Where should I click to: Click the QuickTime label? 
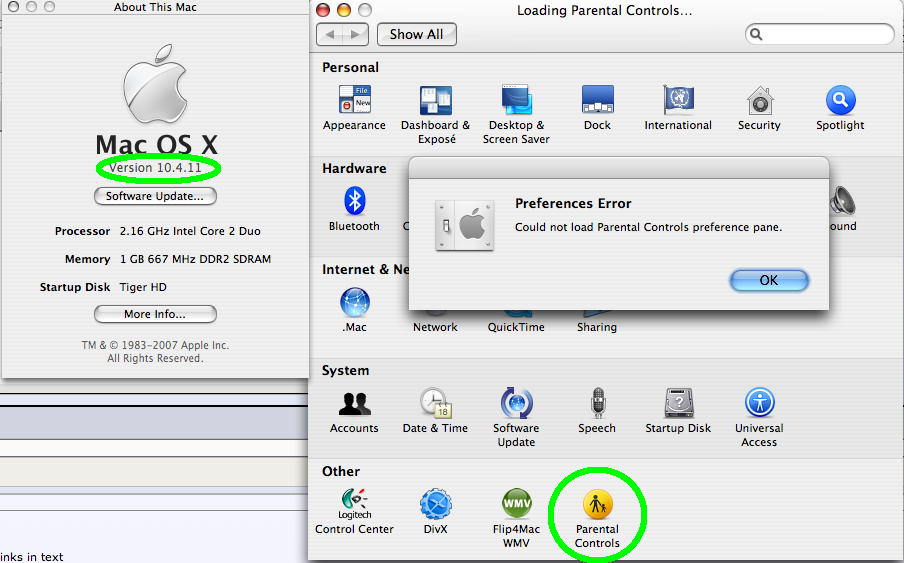click(516, 327)
